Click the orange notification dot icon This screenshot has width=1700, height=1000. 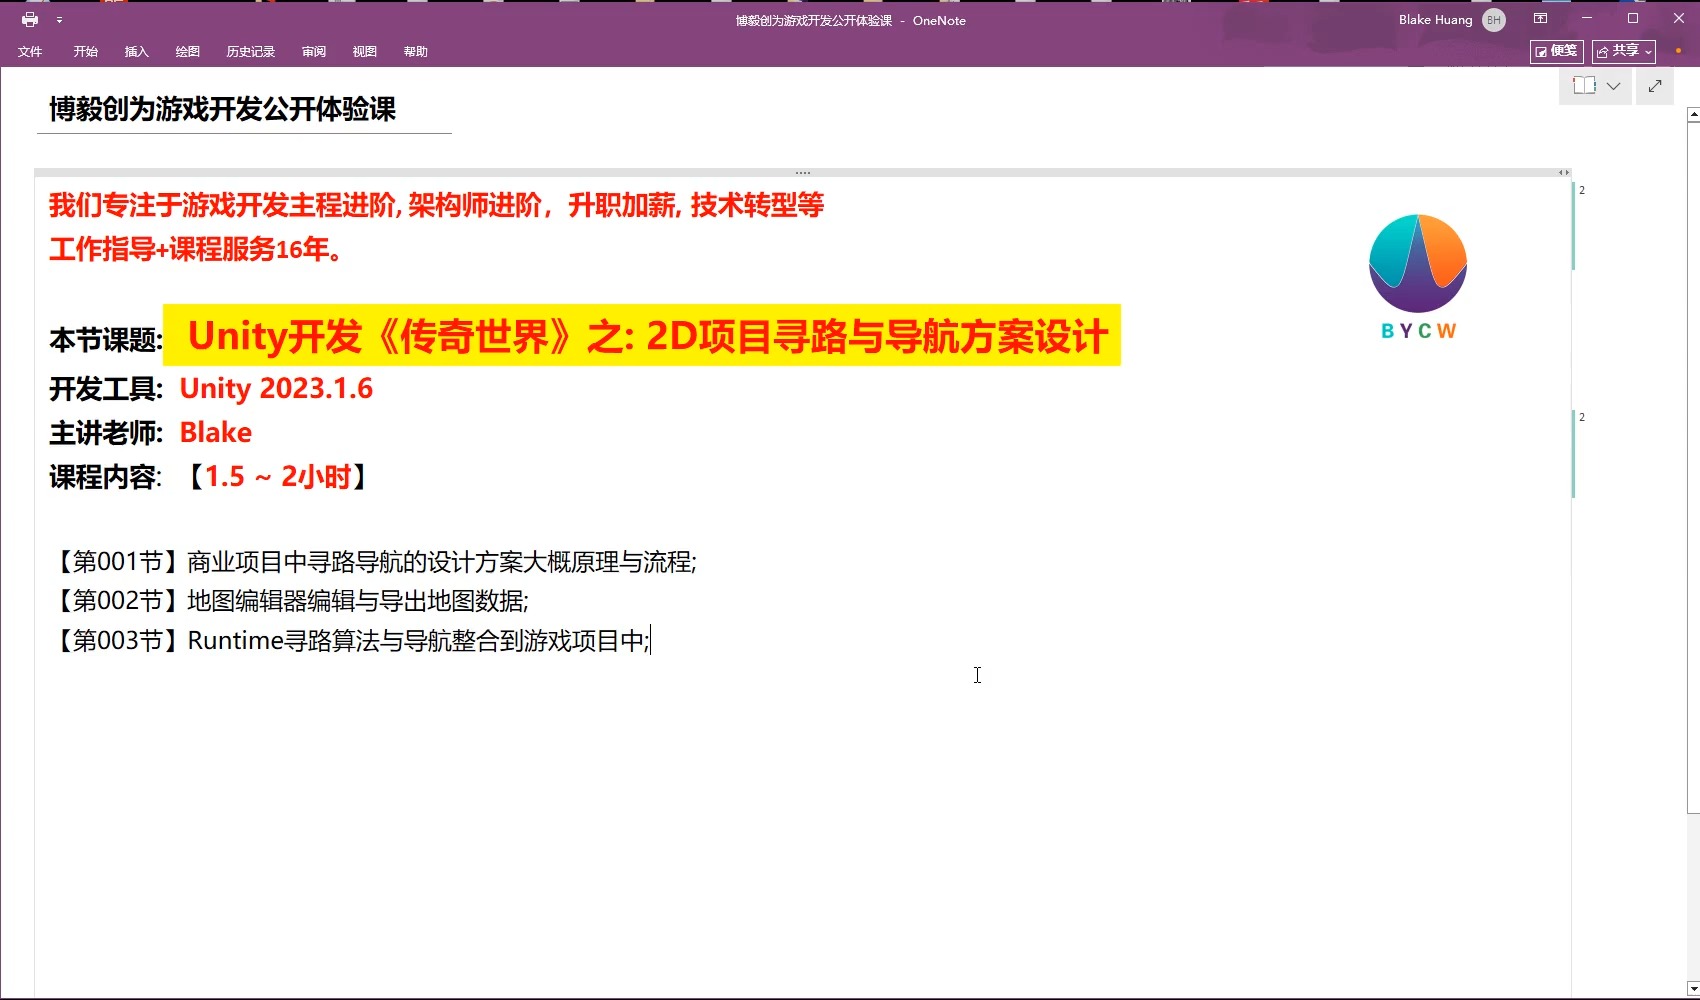pyautogui.click(x=1678, y=51)
